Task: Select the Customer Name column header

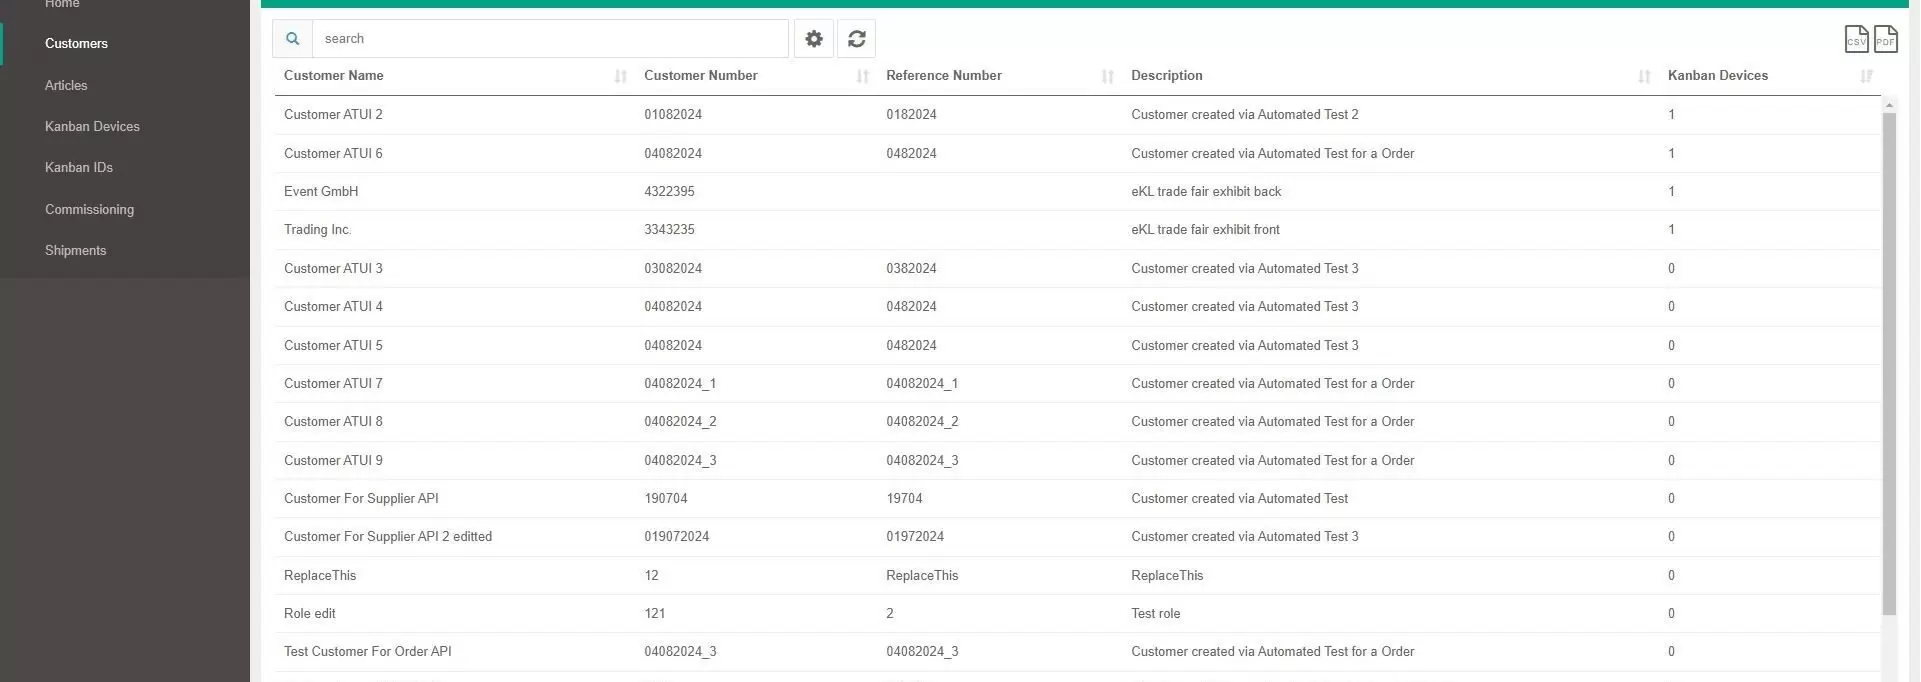Action: click(334, 76)
